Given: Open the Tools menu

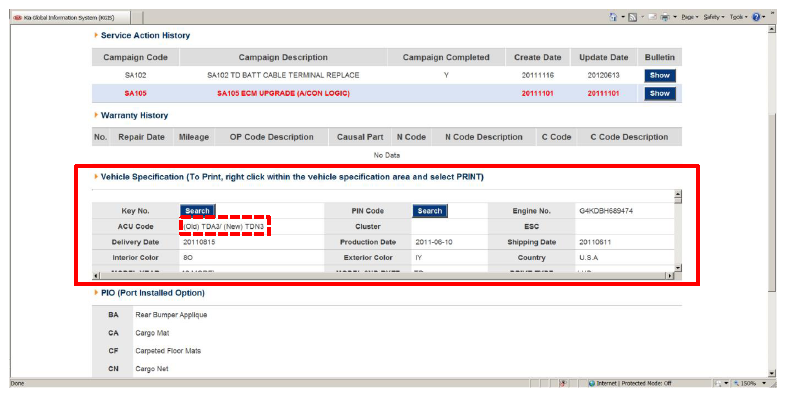Looking at the screenshot, I should pyautogui.click(x=738, y=17).
